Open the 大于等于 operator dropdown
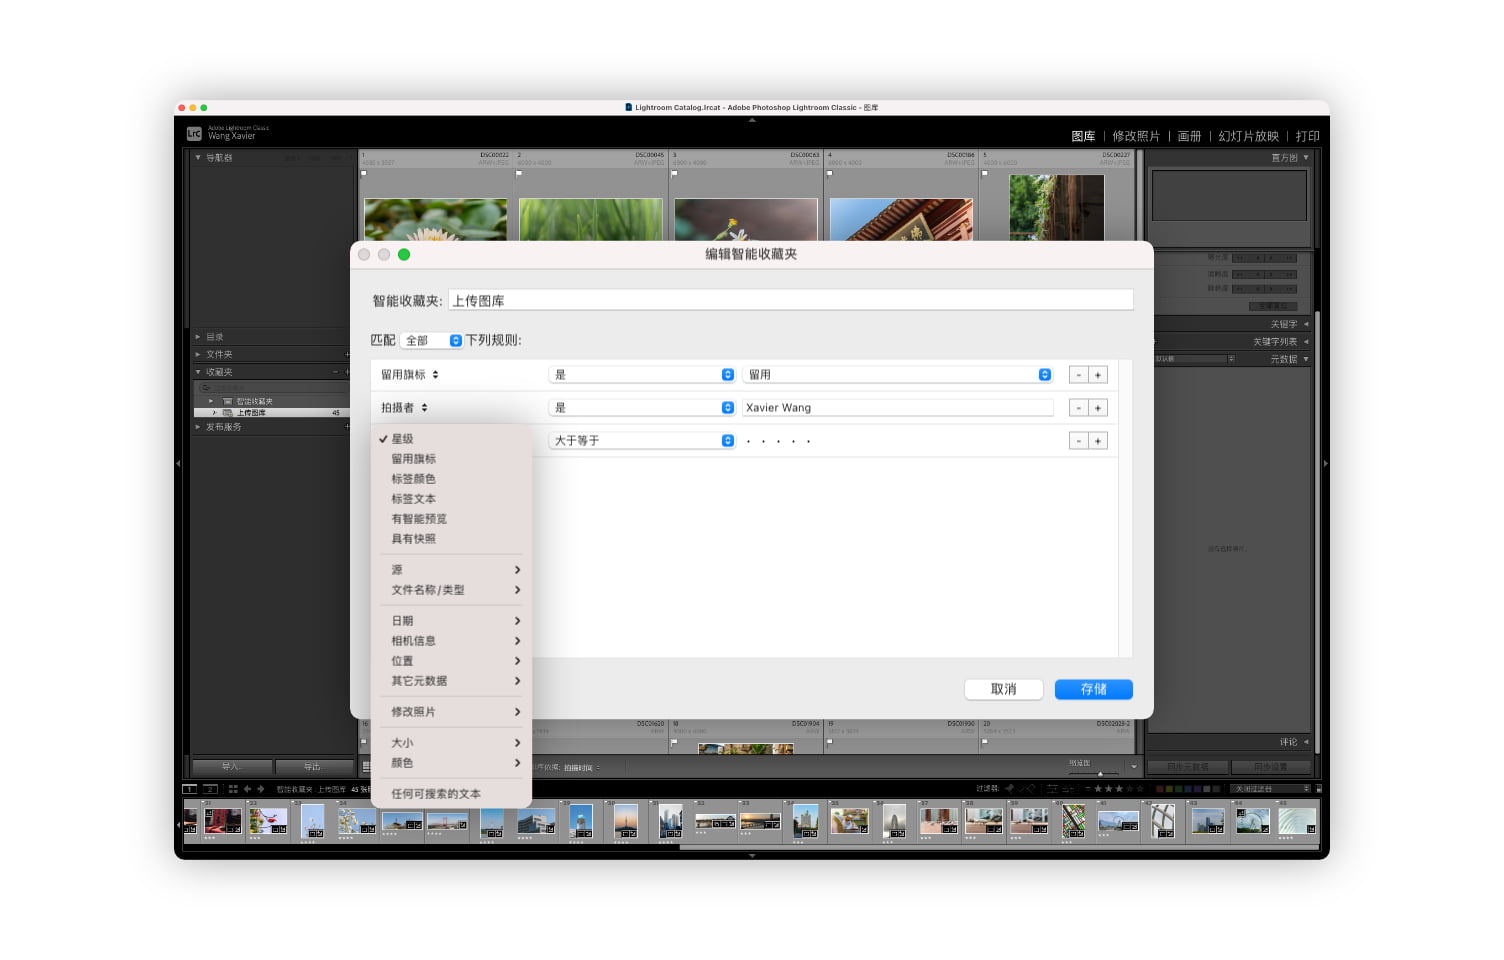 (x=642, y=441)
